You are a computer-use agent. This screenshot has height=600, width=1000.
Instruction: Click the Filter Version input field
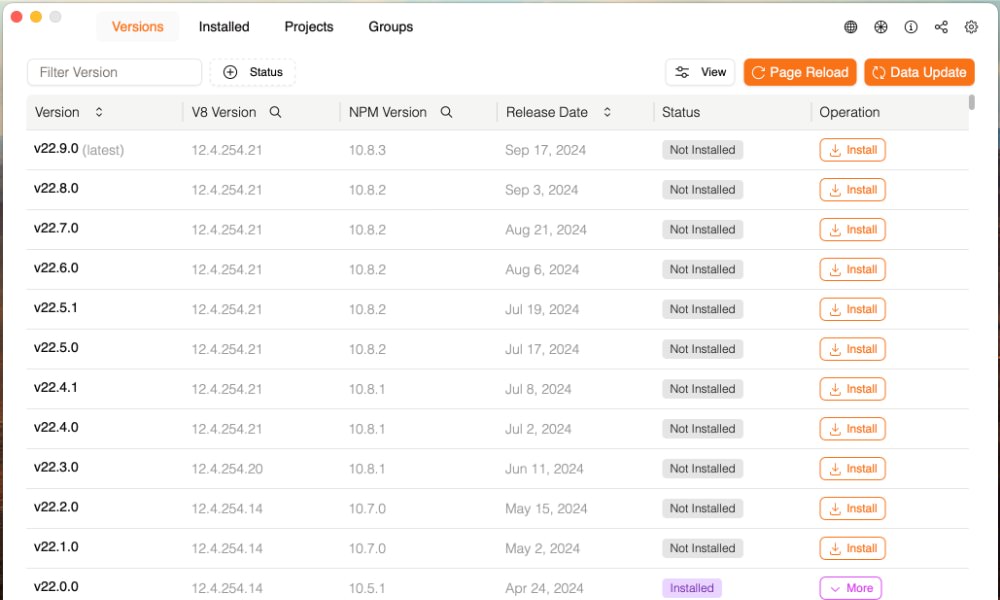[x=113, y=72]
